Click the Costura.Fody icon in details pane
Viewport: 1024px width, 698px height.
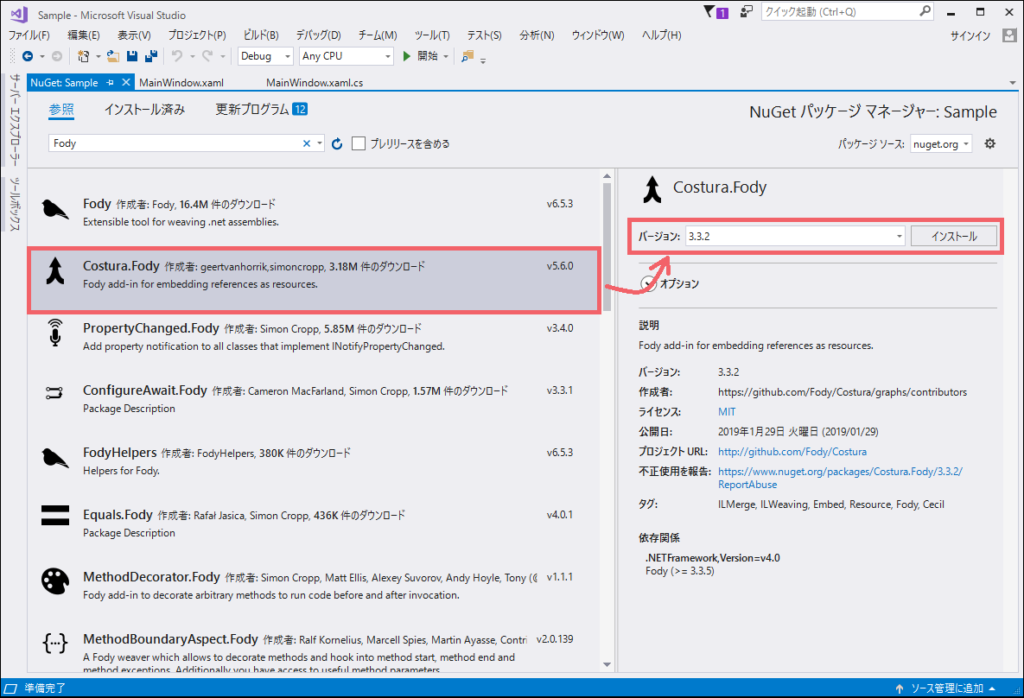click(x=652, y=189)
